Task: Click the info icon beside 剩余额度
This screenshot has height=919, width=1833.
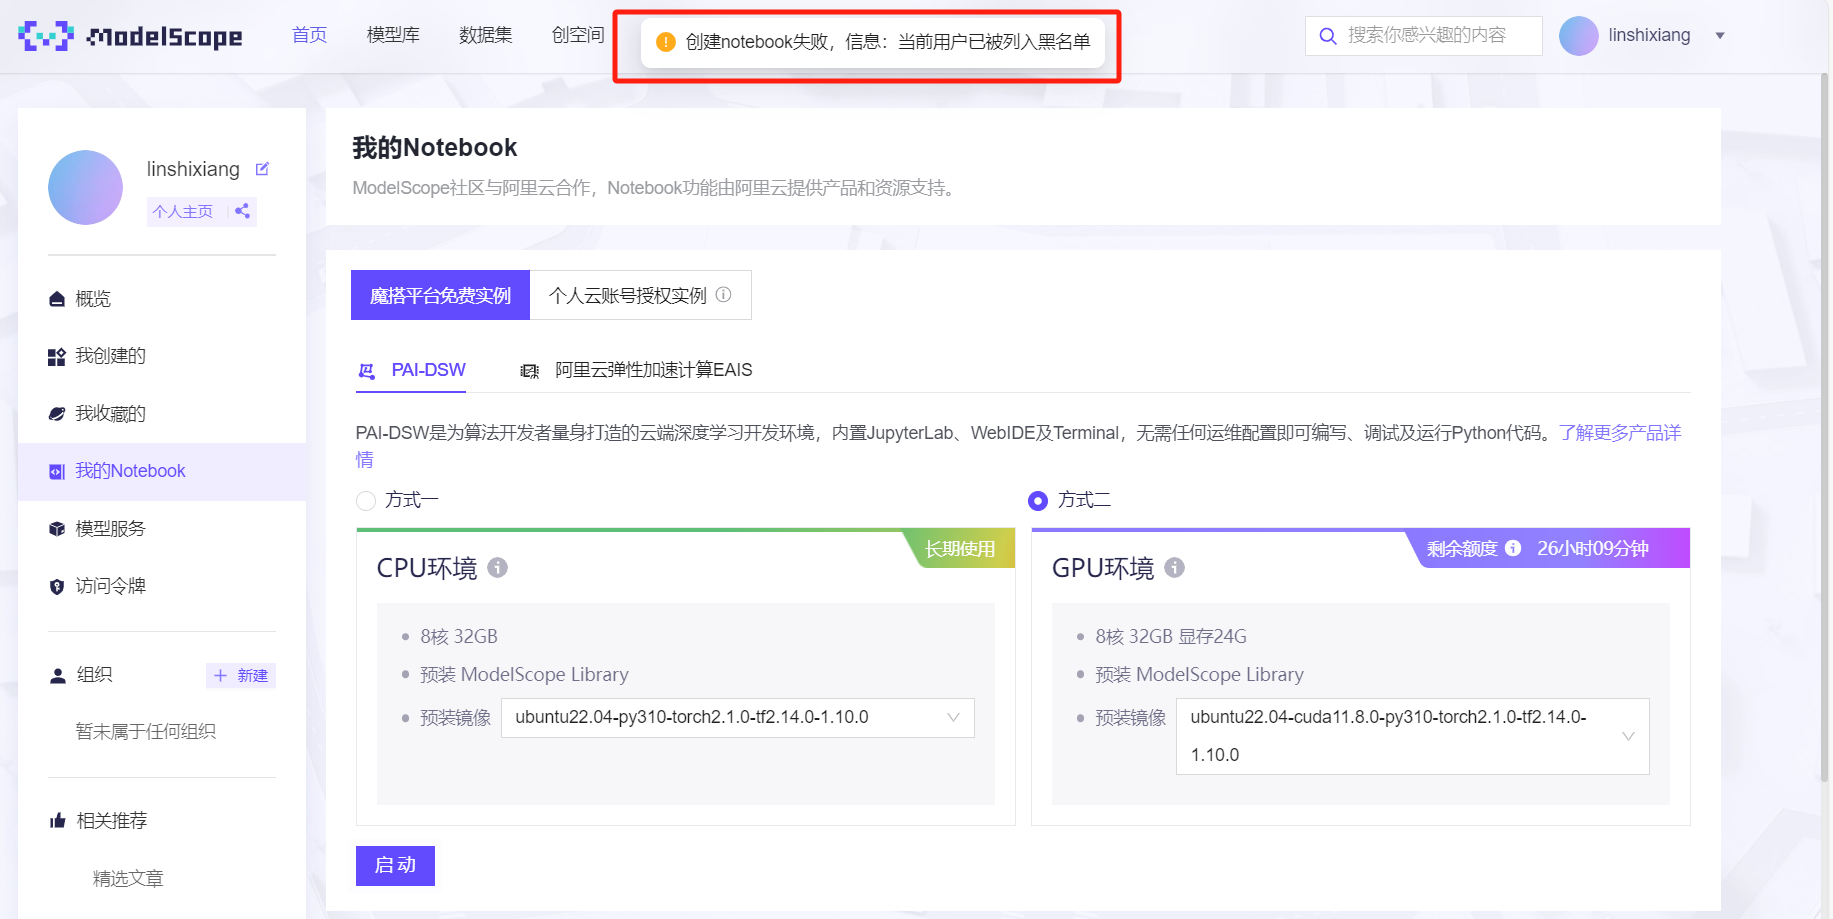Action: click(1513, 548)
